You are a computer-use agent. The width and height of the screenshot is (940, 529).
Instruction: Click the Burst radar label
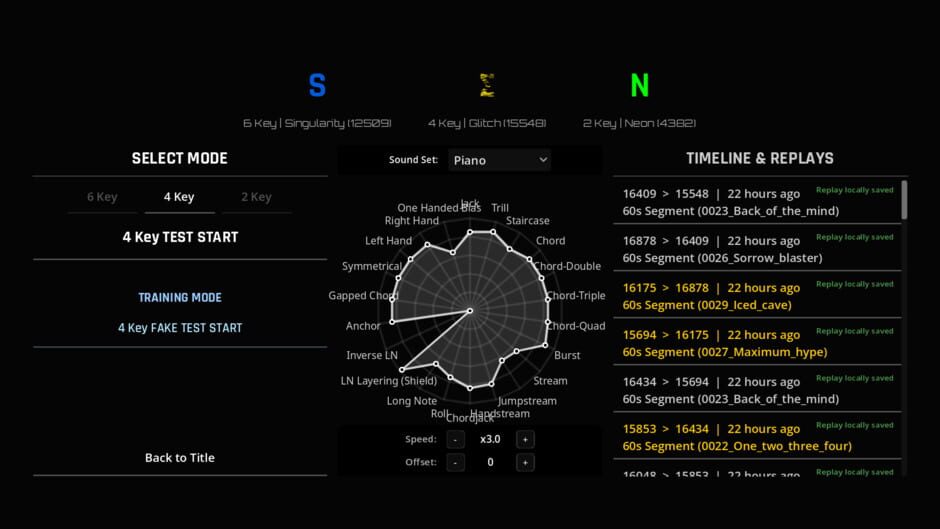point(567,355)
